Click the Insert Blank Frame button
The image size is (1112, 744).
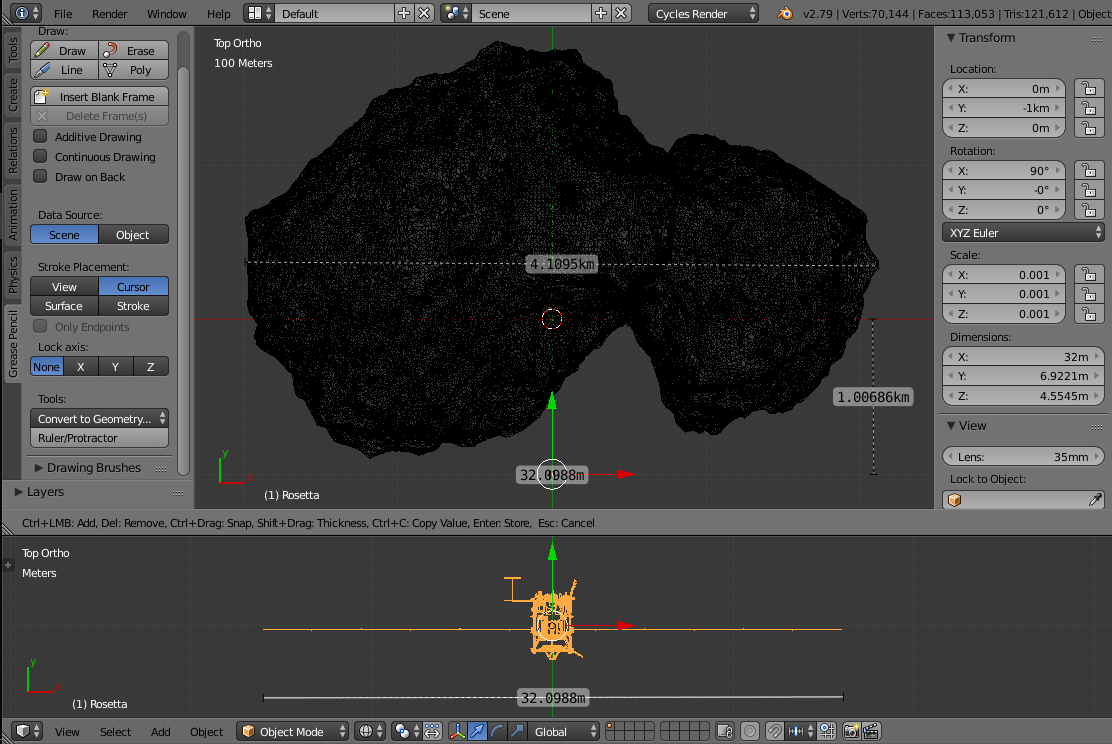click(x=99, y=96)
